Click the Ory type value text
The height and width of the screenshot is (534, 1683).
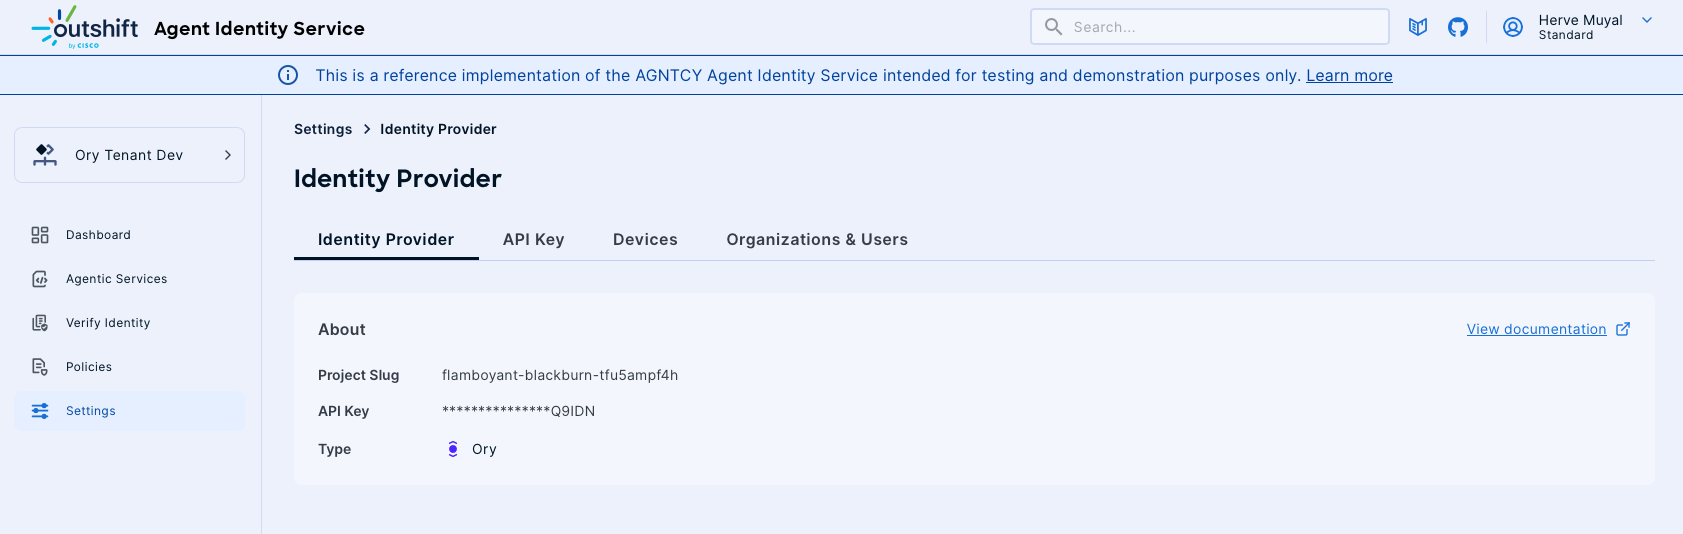(x=484, y=449)
